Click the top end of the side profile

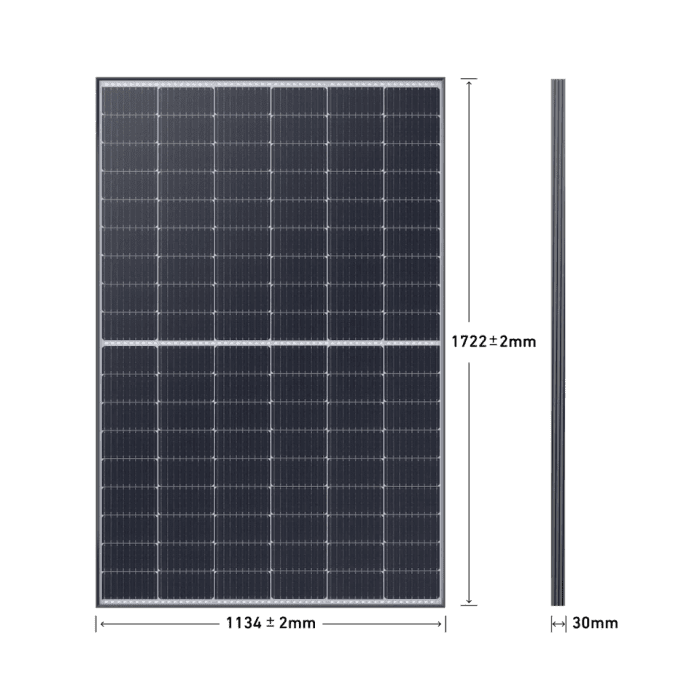pyautogui.click(x=557, y=82)
